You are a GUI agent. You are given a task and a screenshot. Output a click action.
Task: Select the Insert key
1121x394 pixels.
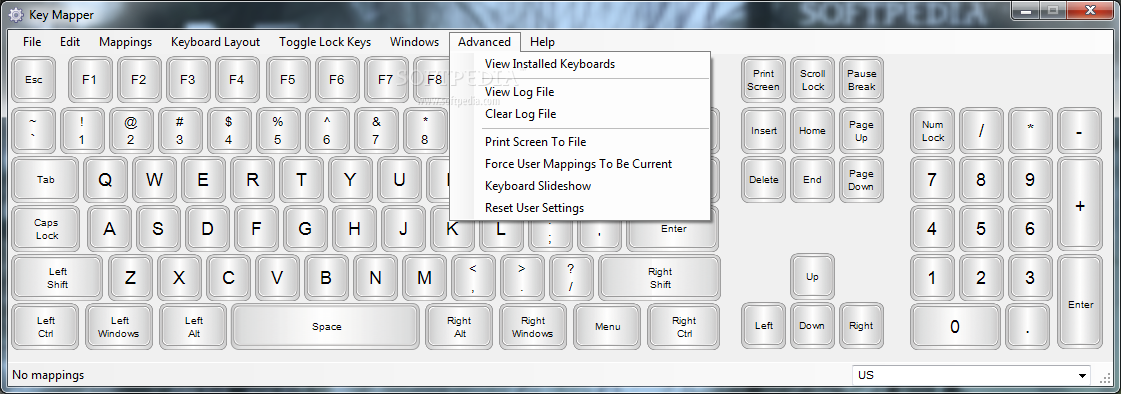[764, 131]
